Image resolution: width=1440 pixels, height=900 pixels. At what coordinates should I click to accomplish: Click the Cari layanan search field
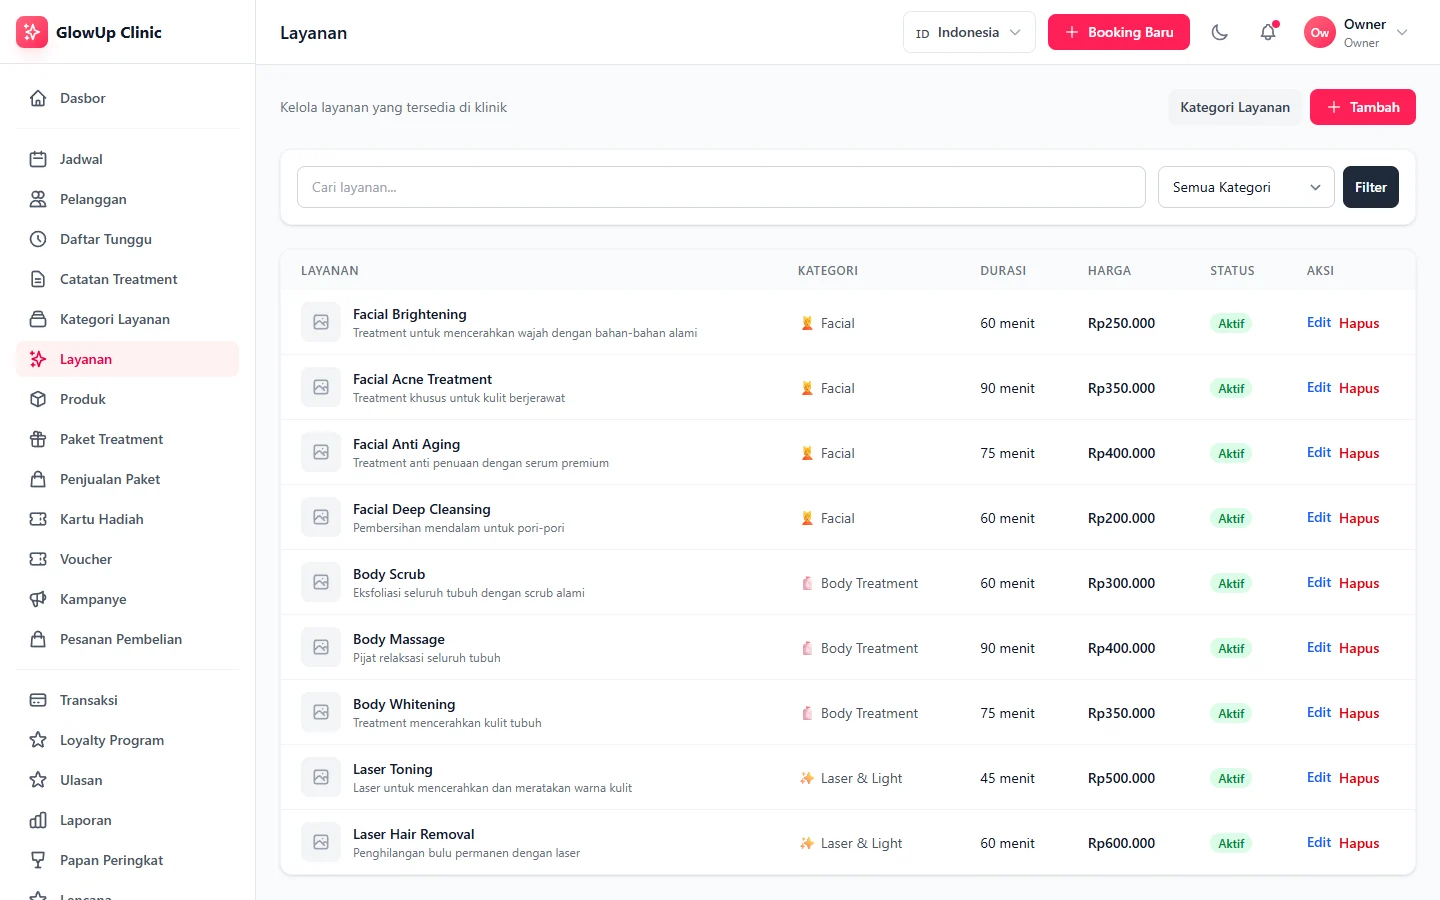coord(721,187)
